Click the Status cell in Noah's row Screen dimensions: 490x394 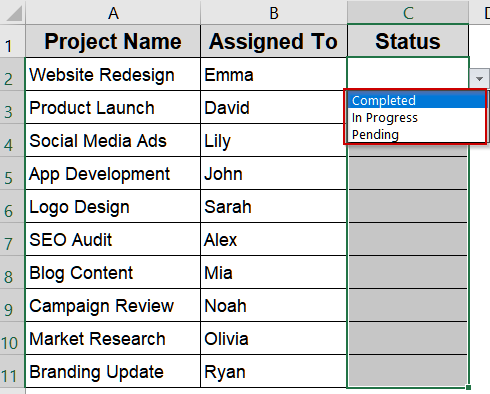pyautogui.click(x=408, y=305)
